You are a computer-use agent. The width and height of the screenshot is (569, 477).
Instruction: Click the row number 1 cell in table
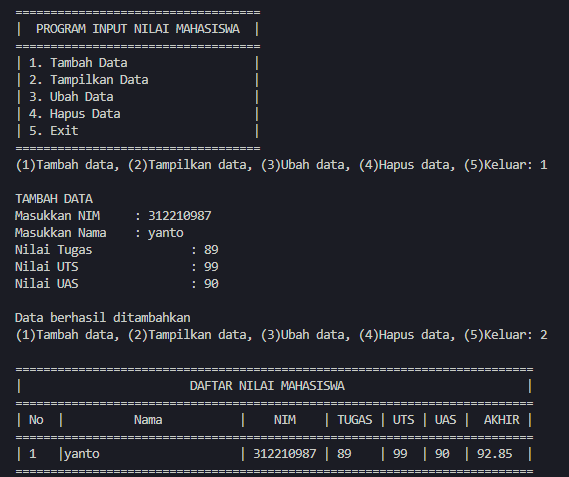33,454
